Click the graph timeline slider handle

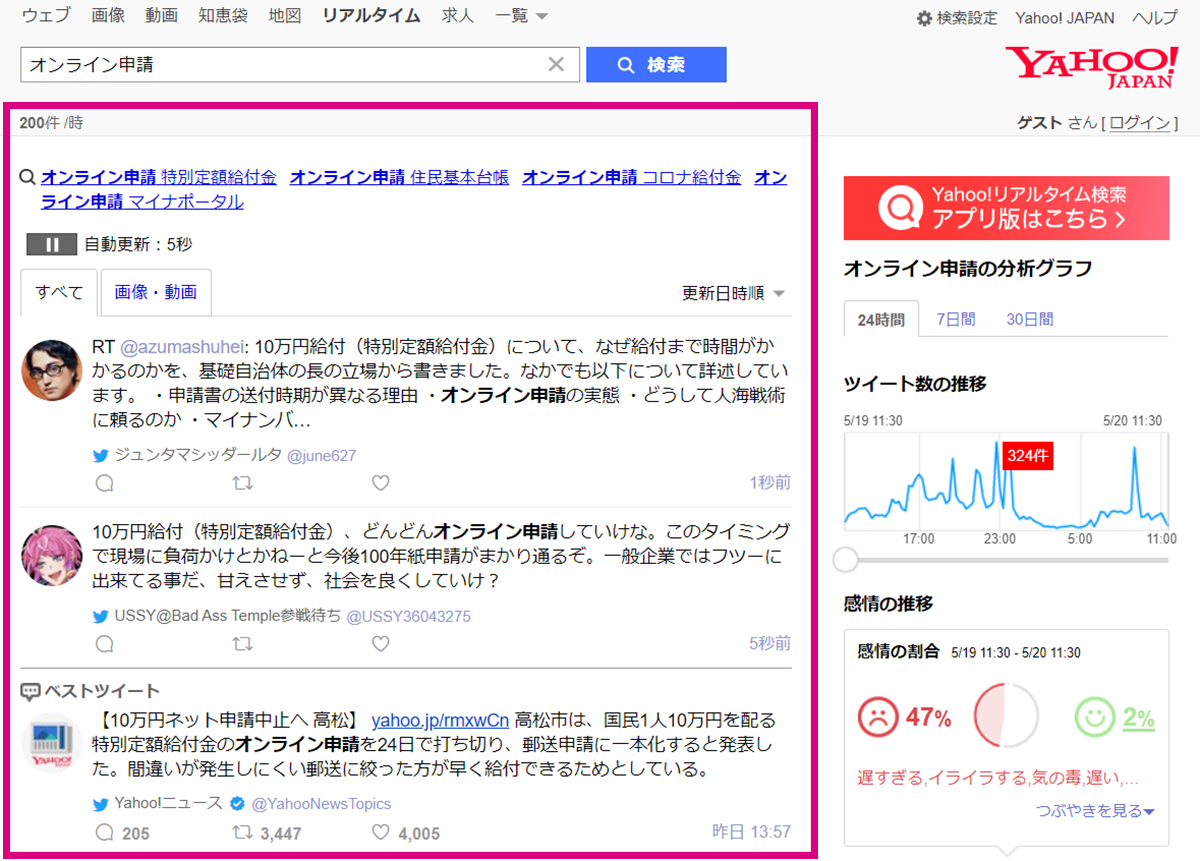pyautogui.click(x=846, y=559)
